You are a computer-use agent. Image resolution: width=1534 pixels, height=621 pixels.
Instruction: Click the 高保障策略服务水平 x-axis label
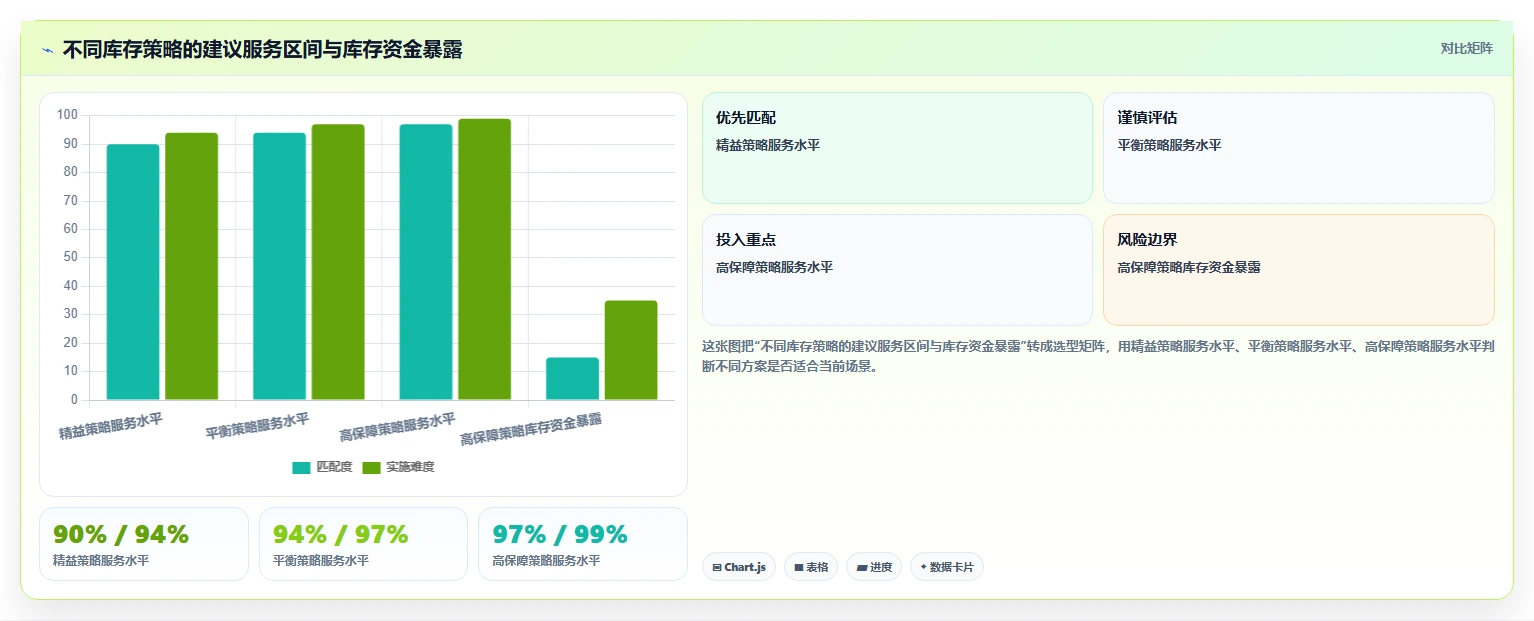click(398, 427)
